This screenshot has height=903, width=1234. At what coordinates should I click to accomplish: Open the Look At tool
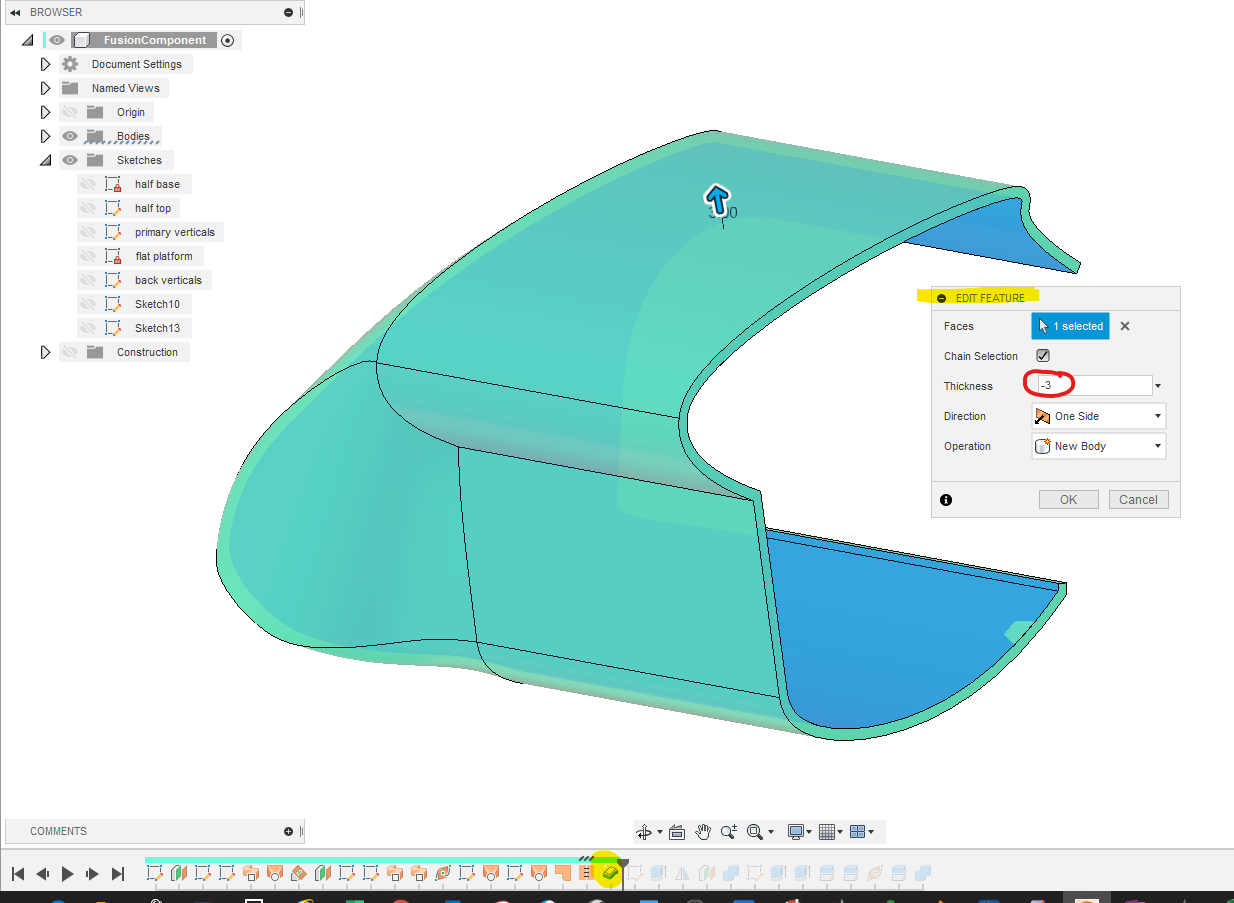[x=677, y=831]
